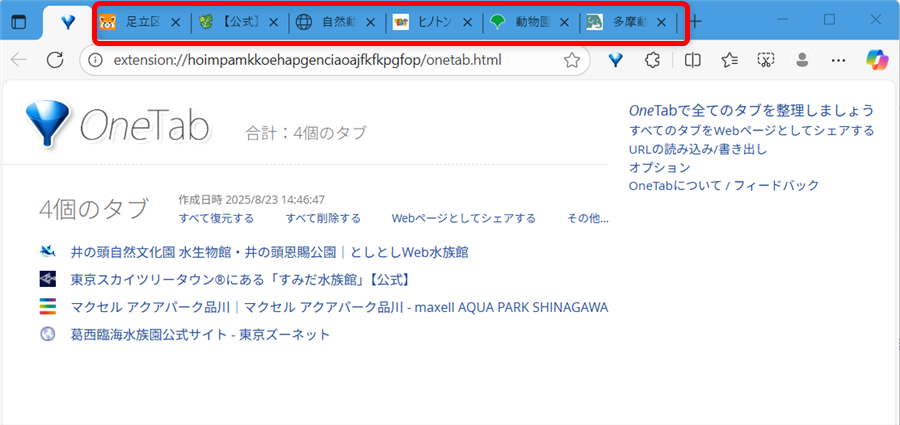Open the Favorites list icon
The width and height of the screenshot is (900, 425).
pos(730,60)
